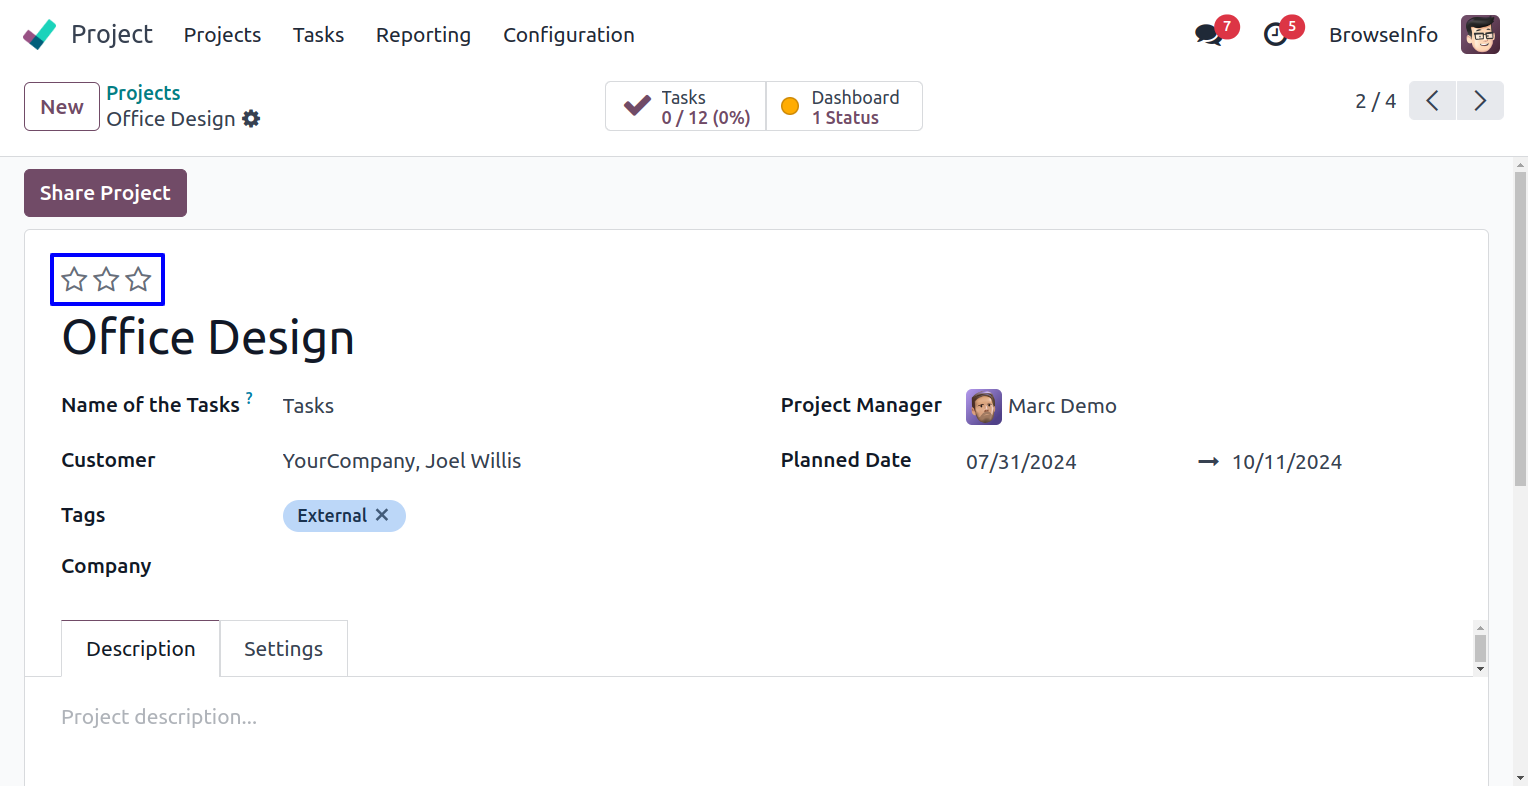
Task: Open the activities clock icon
Action: (1276, 35)
